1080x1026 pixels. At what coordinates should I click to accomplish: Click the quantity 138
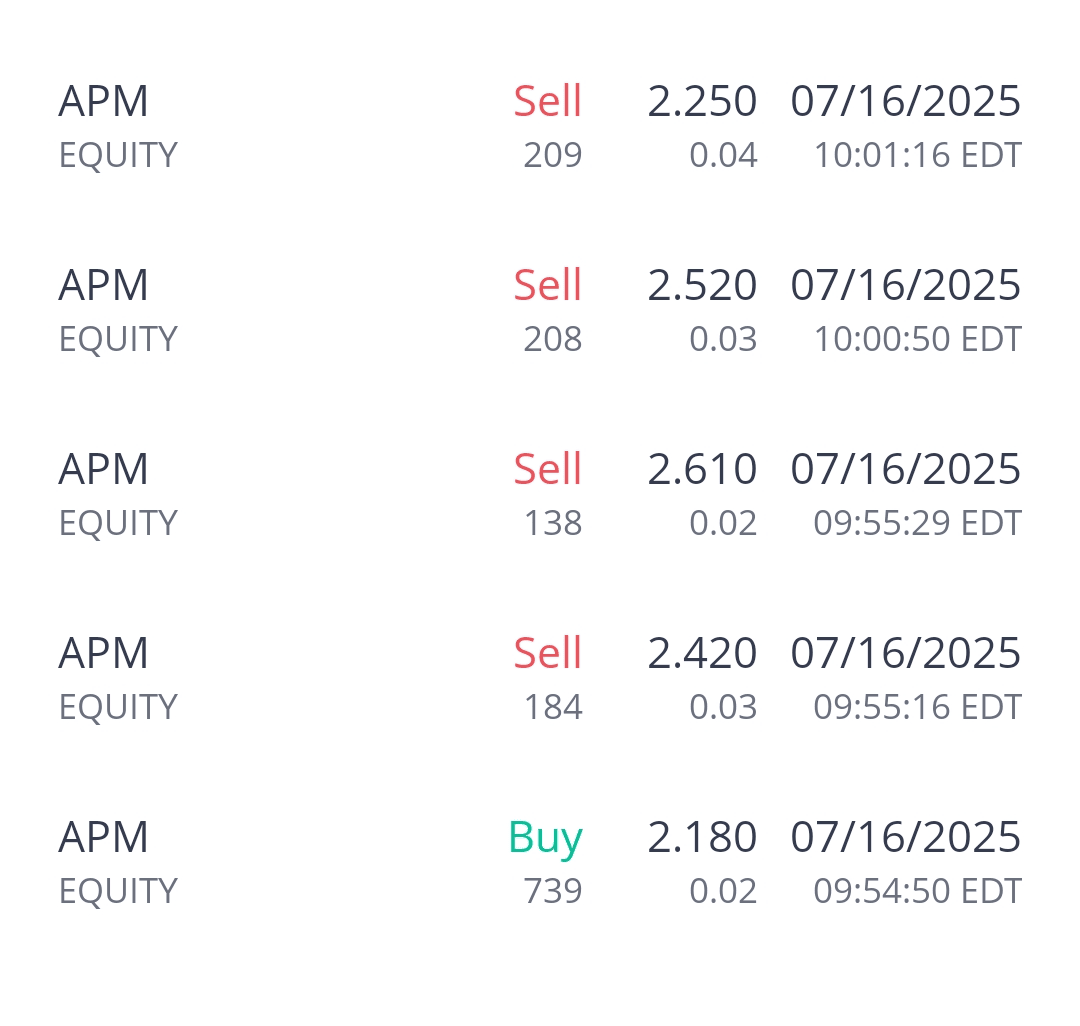(x=552, y=523)
